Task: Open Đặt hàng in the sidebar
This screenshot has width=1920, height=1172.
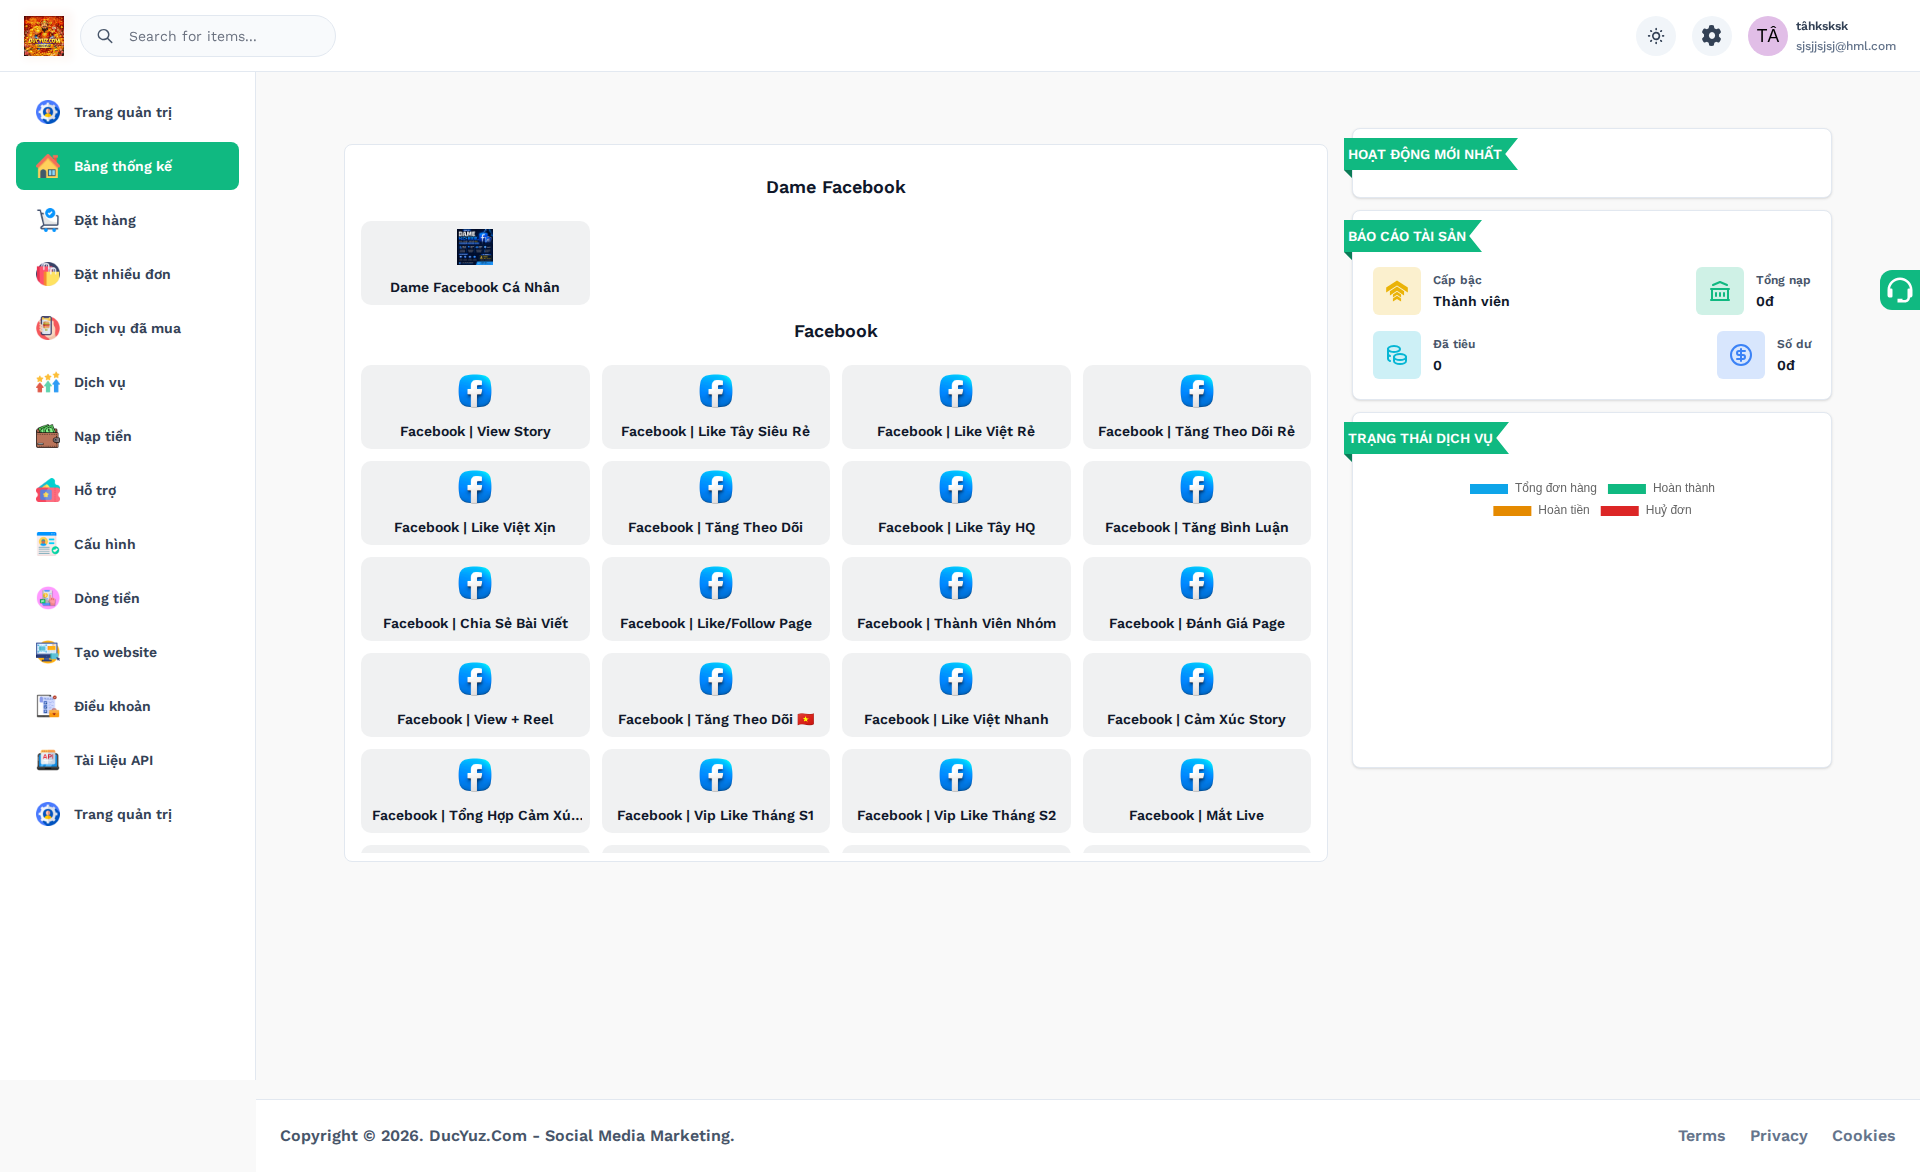Action: click(127, 220)
